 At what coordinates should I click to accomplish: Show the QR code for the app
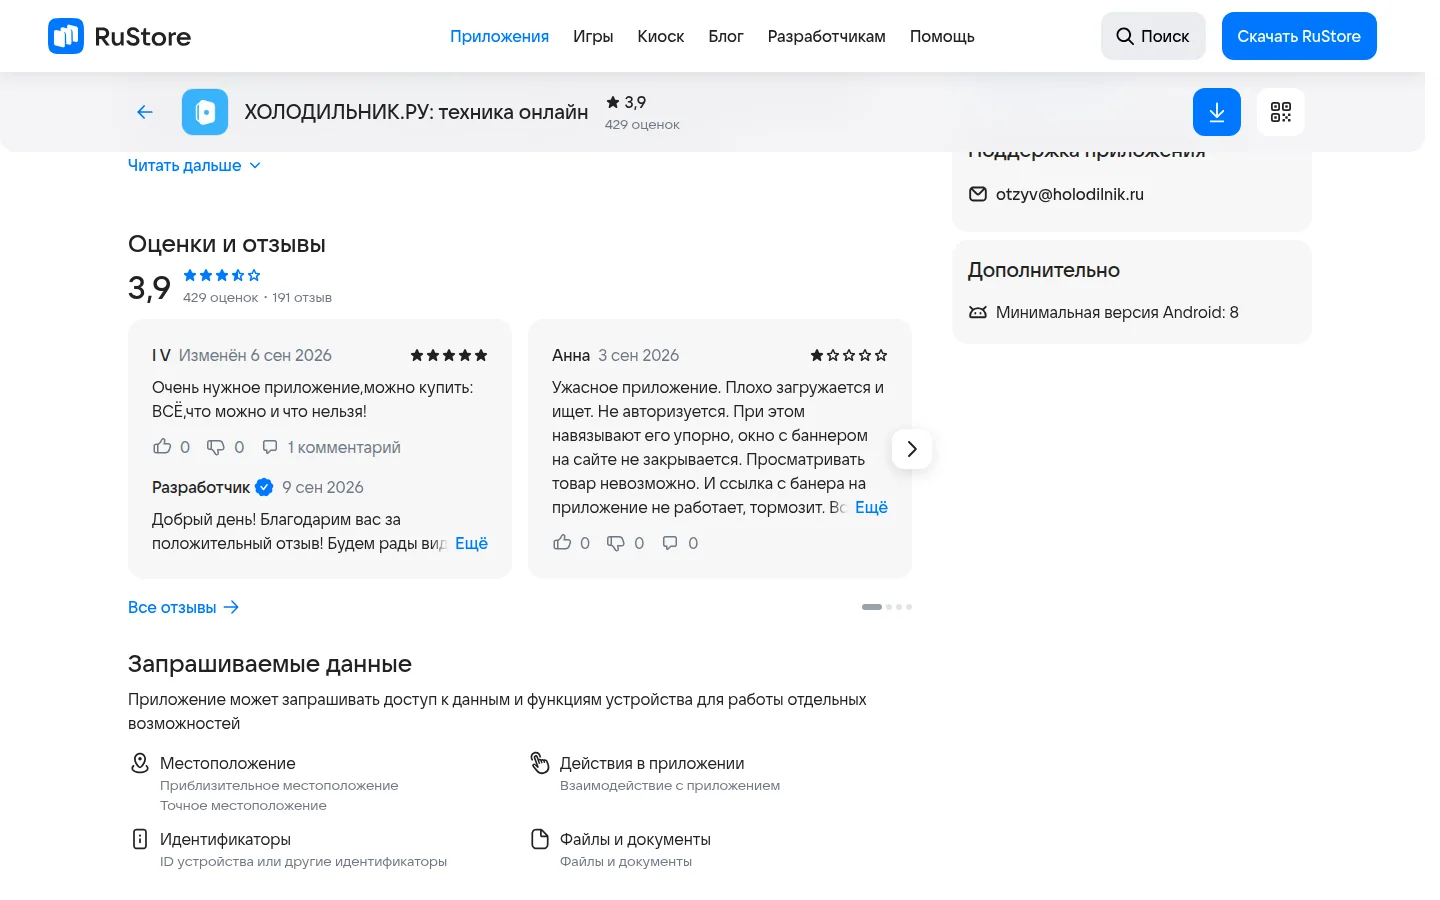click(1281, 112)
